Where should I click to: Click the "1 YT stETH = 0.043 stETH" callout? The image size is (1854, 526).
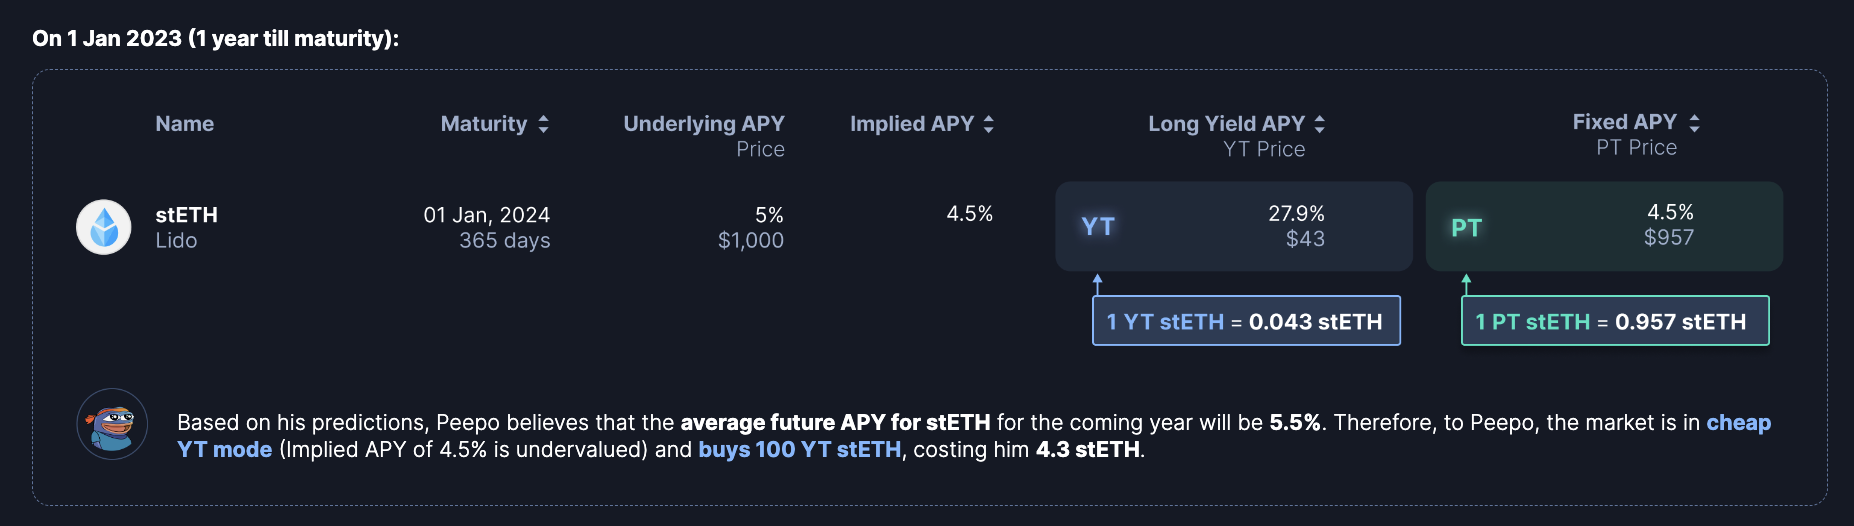click(x=1245, y=321)
